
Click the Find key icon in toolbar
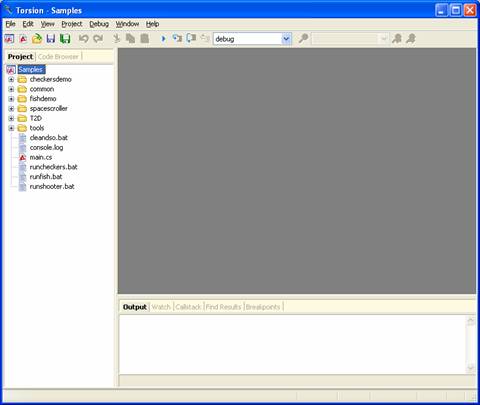point(303,39)
